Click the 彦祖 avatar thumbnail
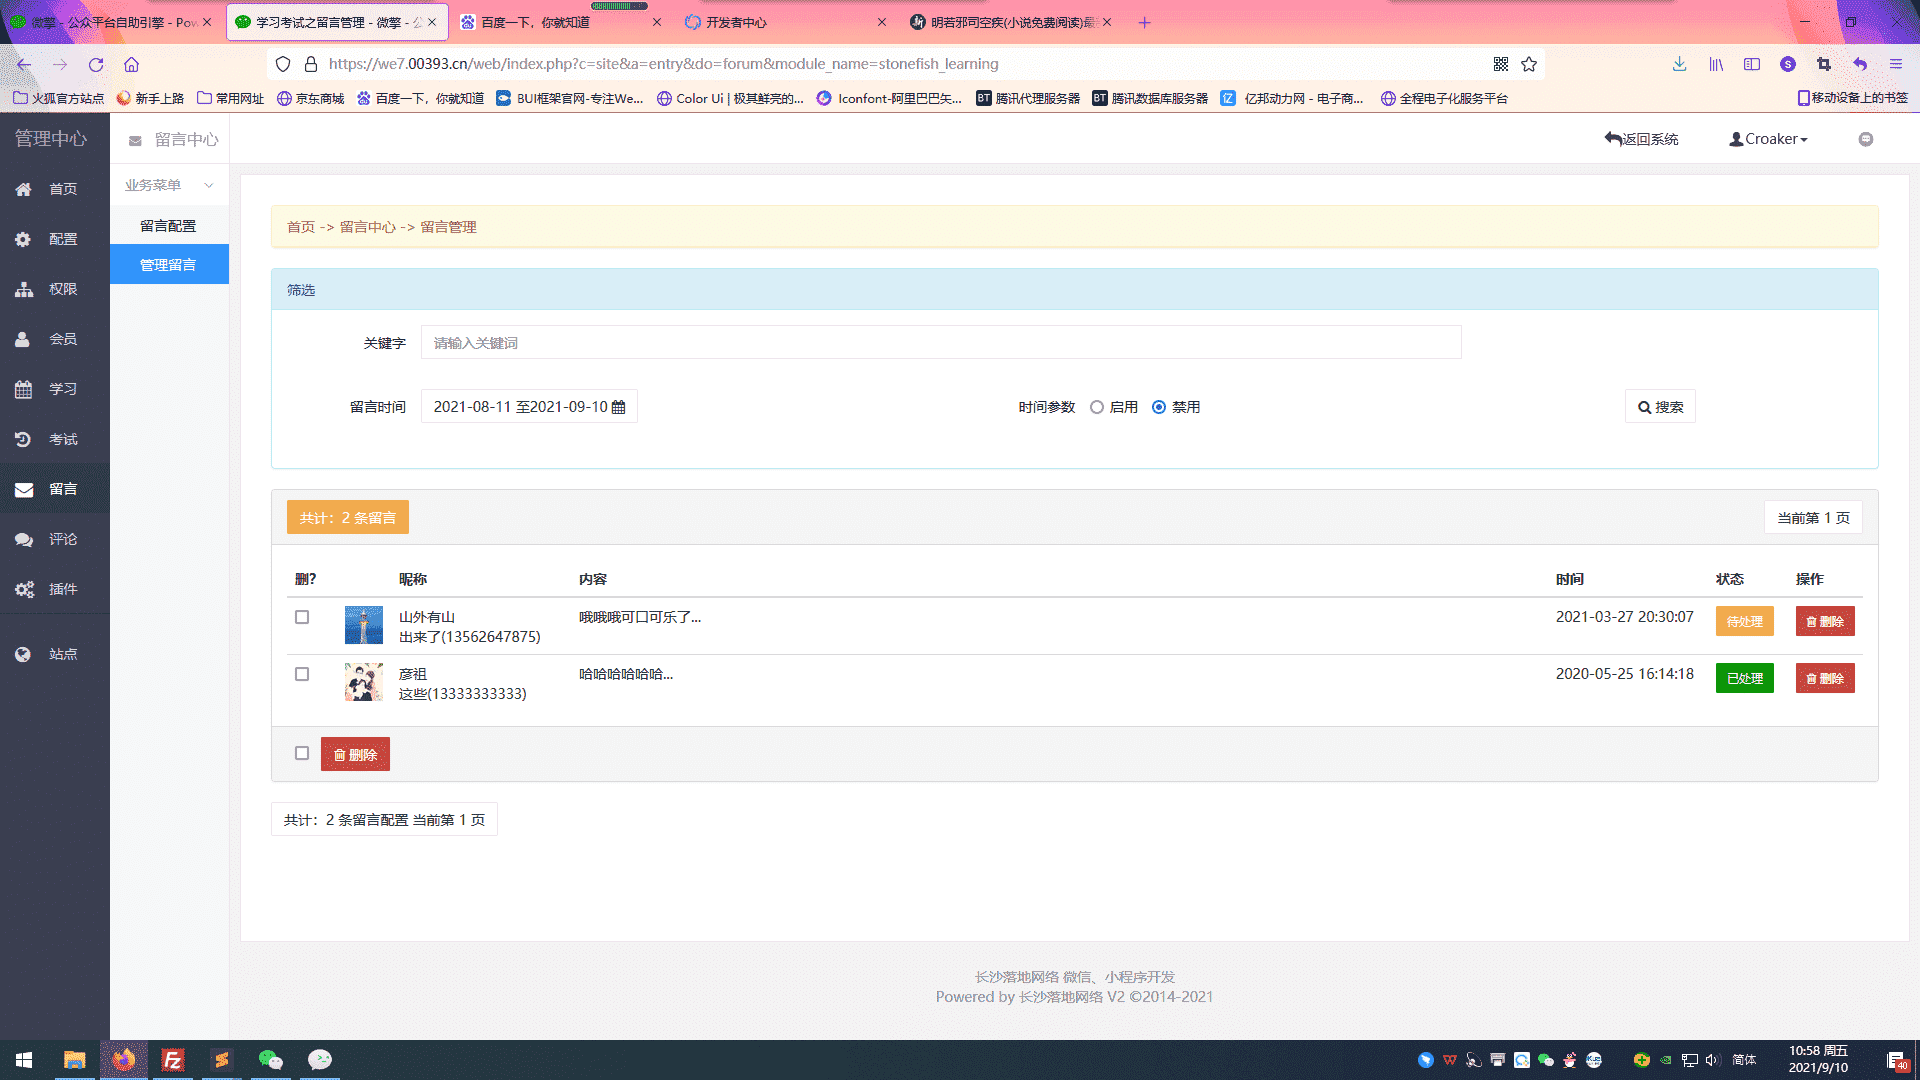The height and width of the screenshot is (1080, 1920). (364, 682)
